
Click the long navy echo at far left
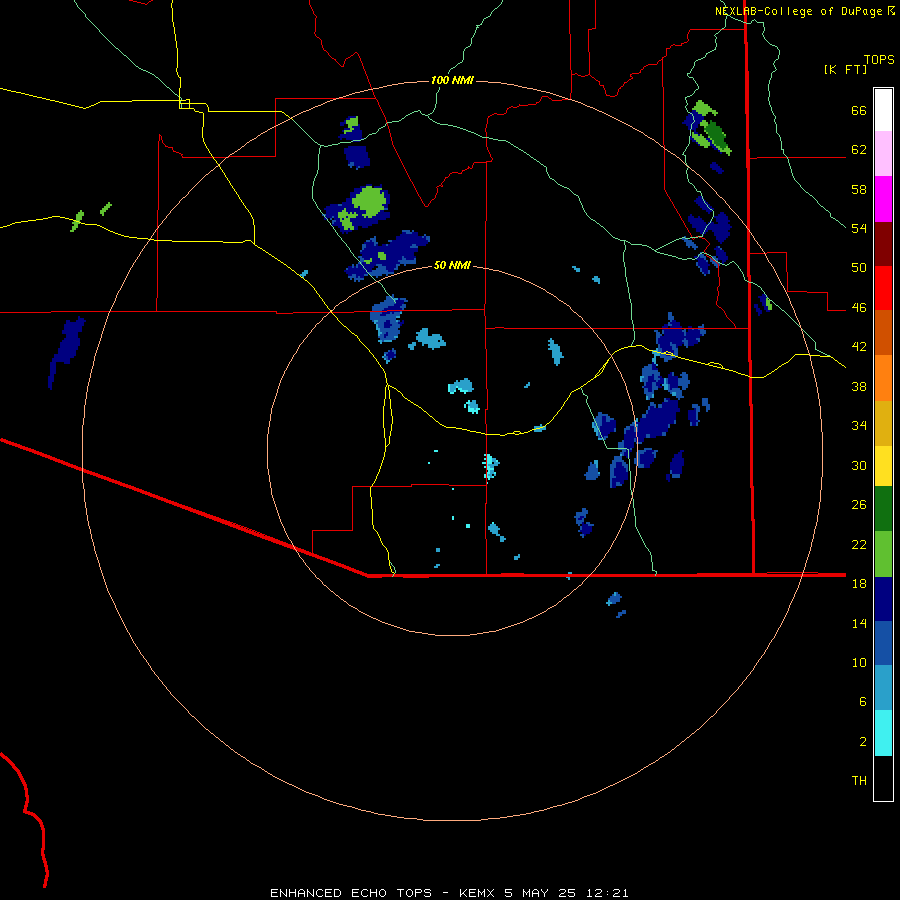(67, 351)
